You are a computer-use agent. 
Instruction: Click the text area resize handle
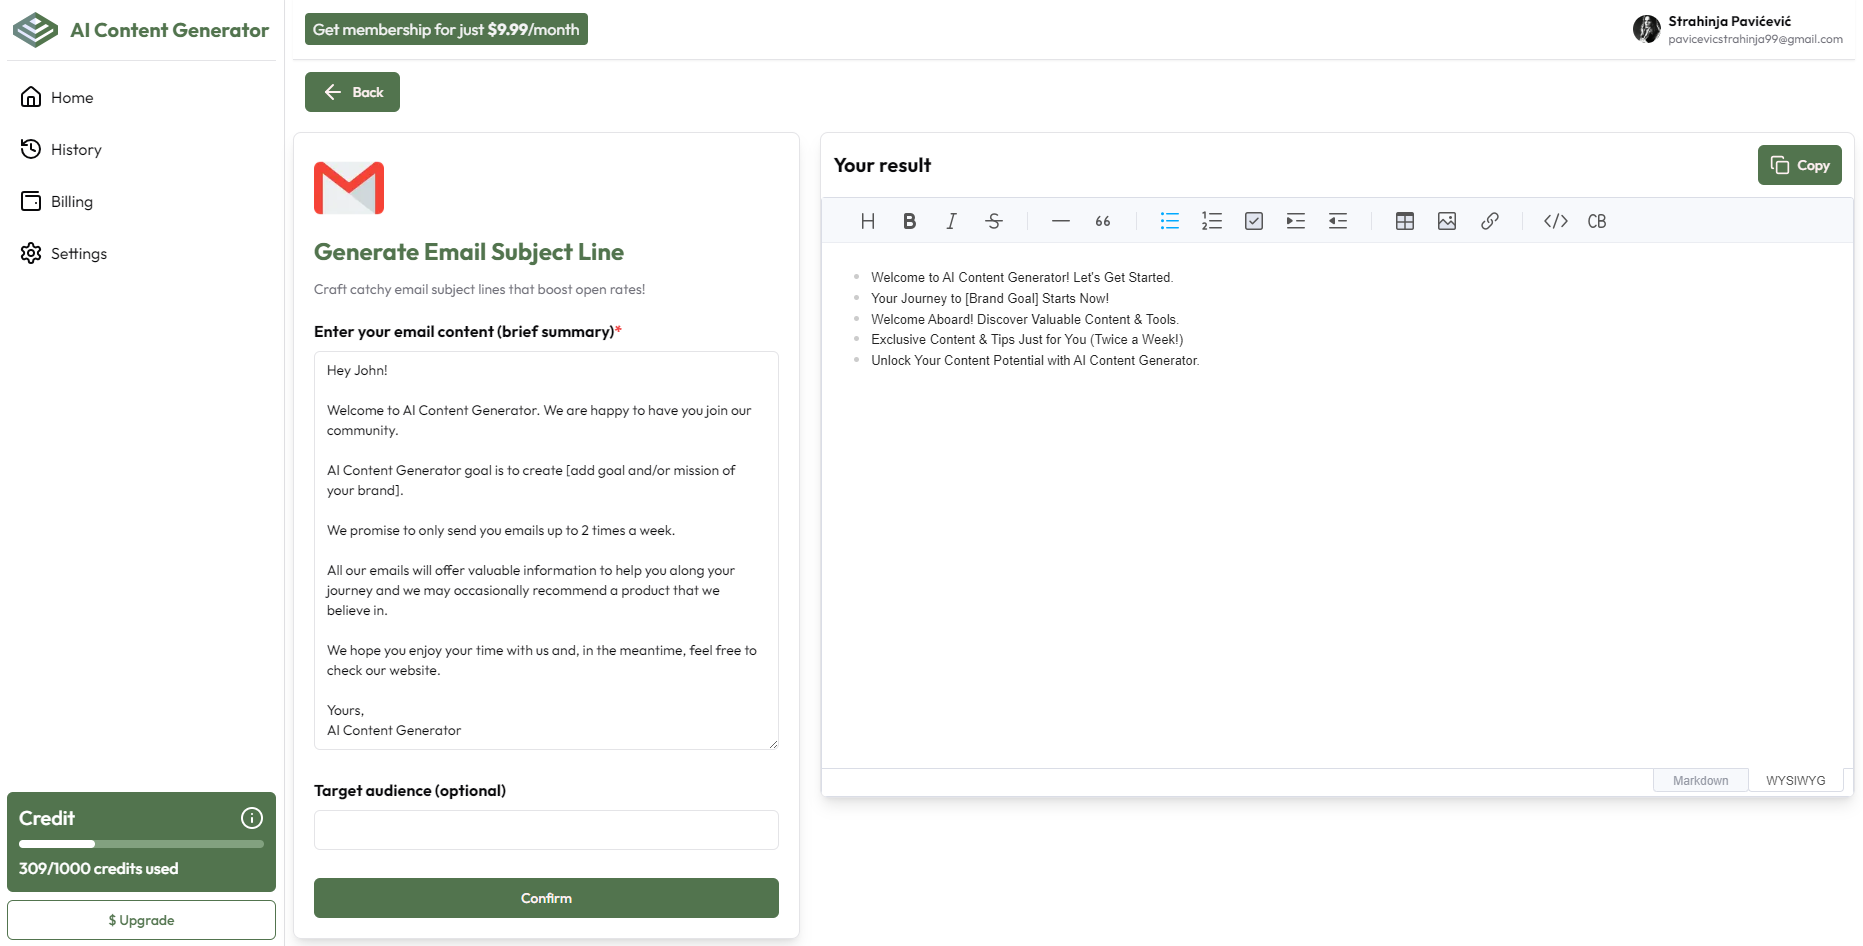pyautogui.click(x=772, y=743)
